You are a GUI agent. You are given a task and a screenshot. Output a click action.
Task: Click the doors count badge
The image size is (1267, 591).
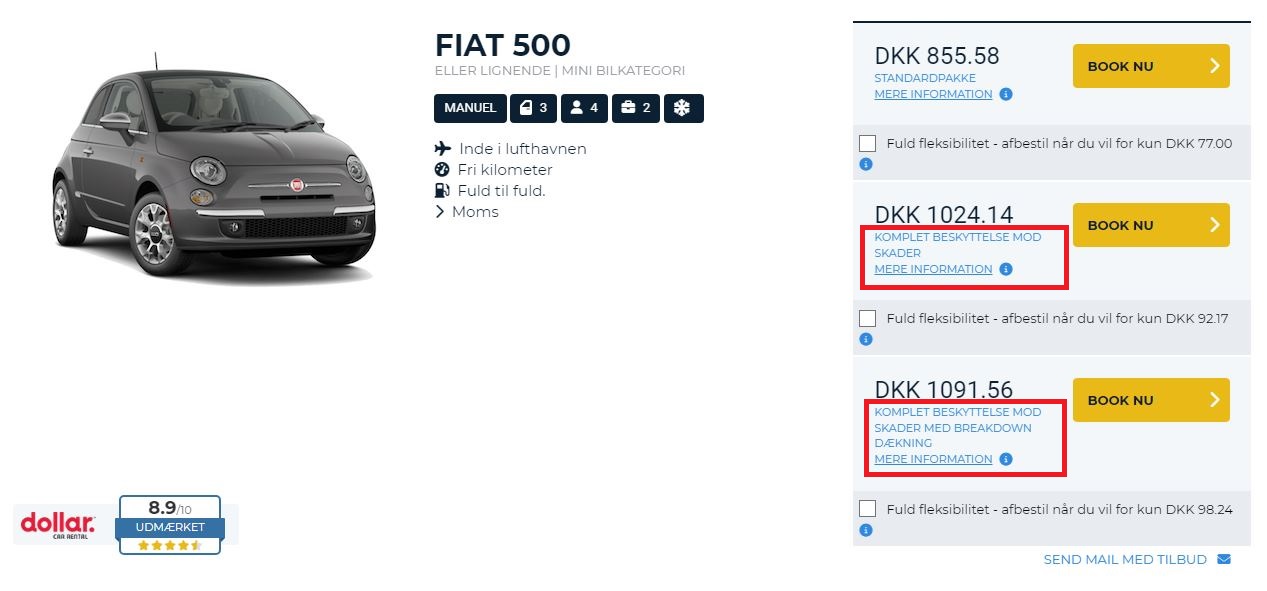[x=533, y=108]
